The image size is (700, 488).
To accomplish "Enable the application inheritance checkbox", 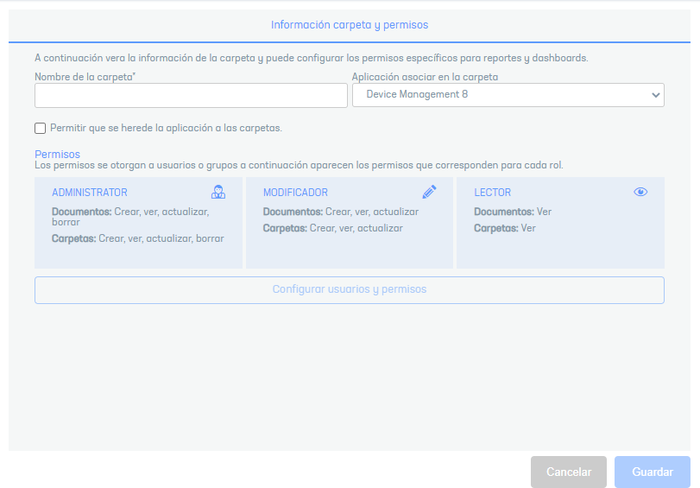I will pos(40,128).
